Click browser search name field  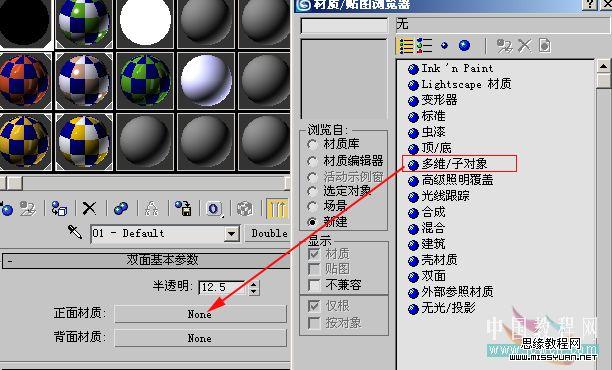click(344, 26)
